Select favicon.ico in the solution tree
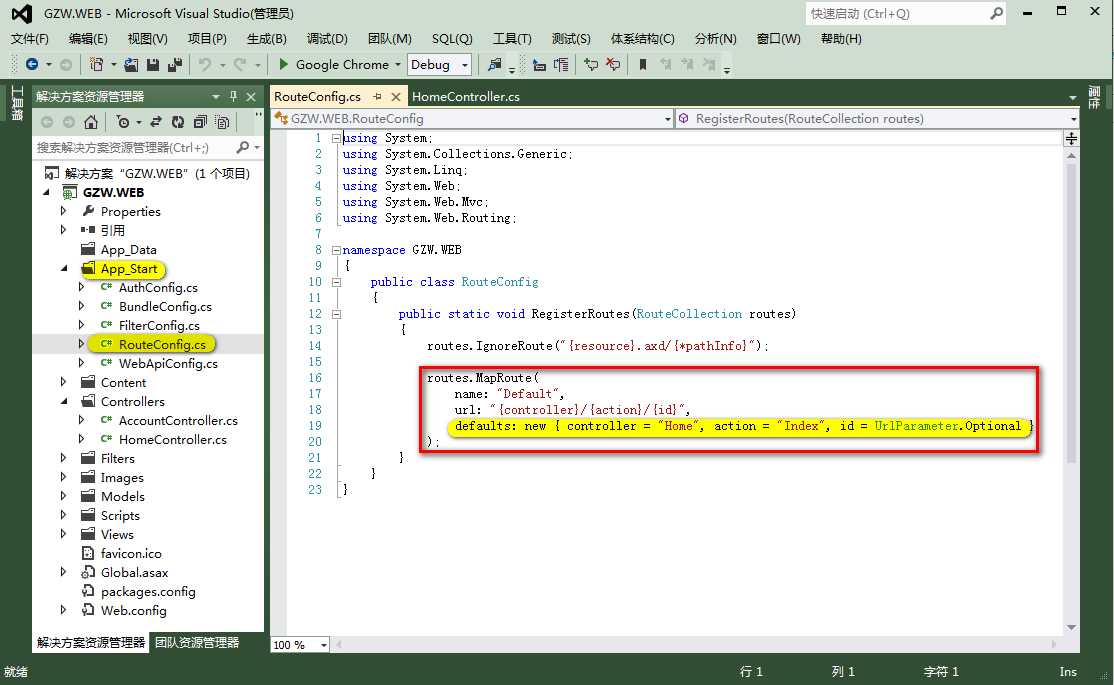Screen dimensions: 1114x685 [131, 553]
